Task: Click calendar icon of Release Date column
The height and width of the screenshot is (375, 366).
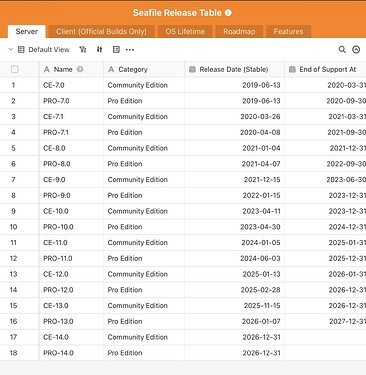Action: click(x=192, y=69)
